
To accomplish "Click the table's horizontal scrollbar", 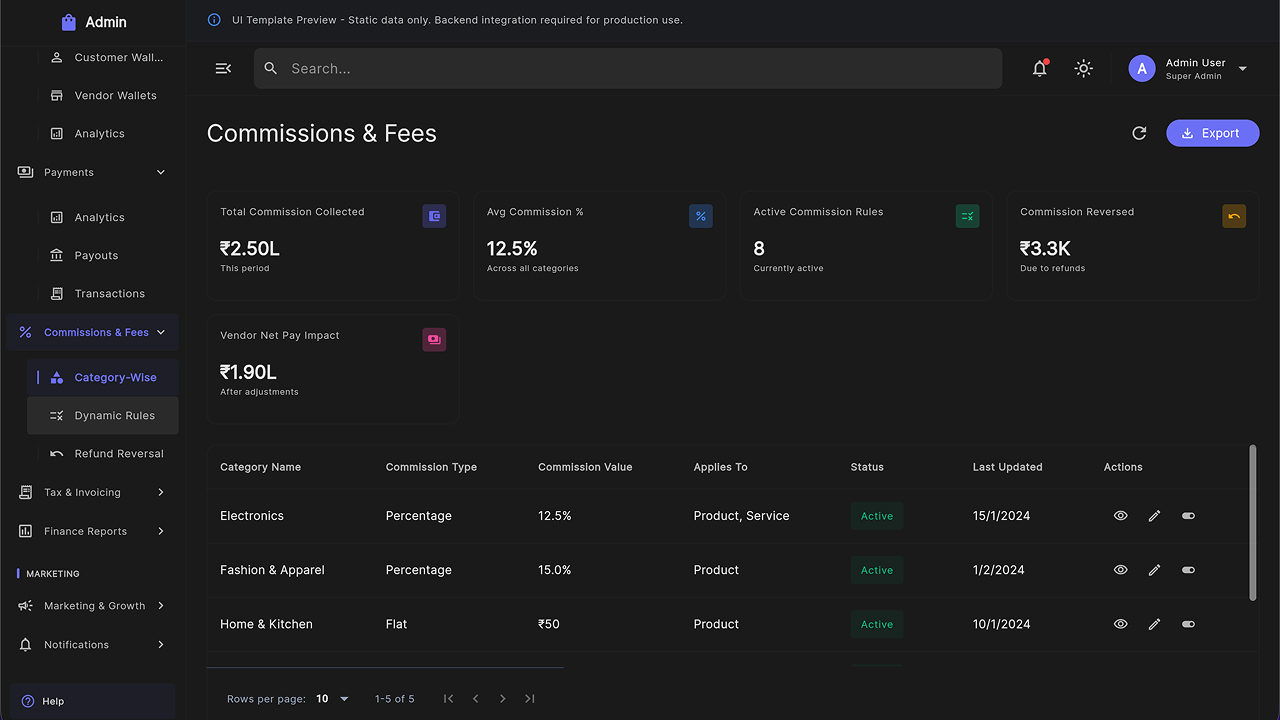I will [385, 667].
